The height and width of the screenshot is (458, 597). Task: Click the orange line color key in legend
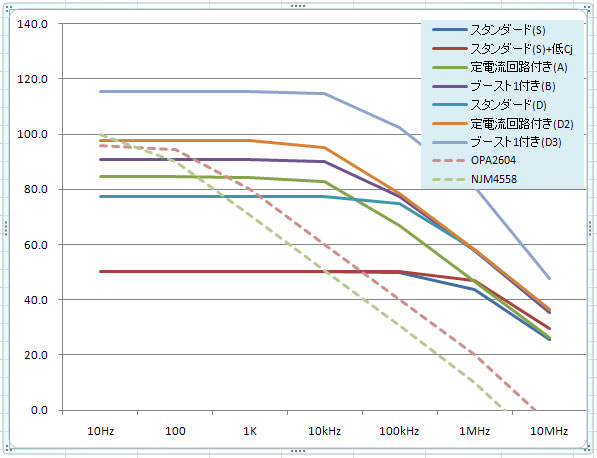[450, 123]
